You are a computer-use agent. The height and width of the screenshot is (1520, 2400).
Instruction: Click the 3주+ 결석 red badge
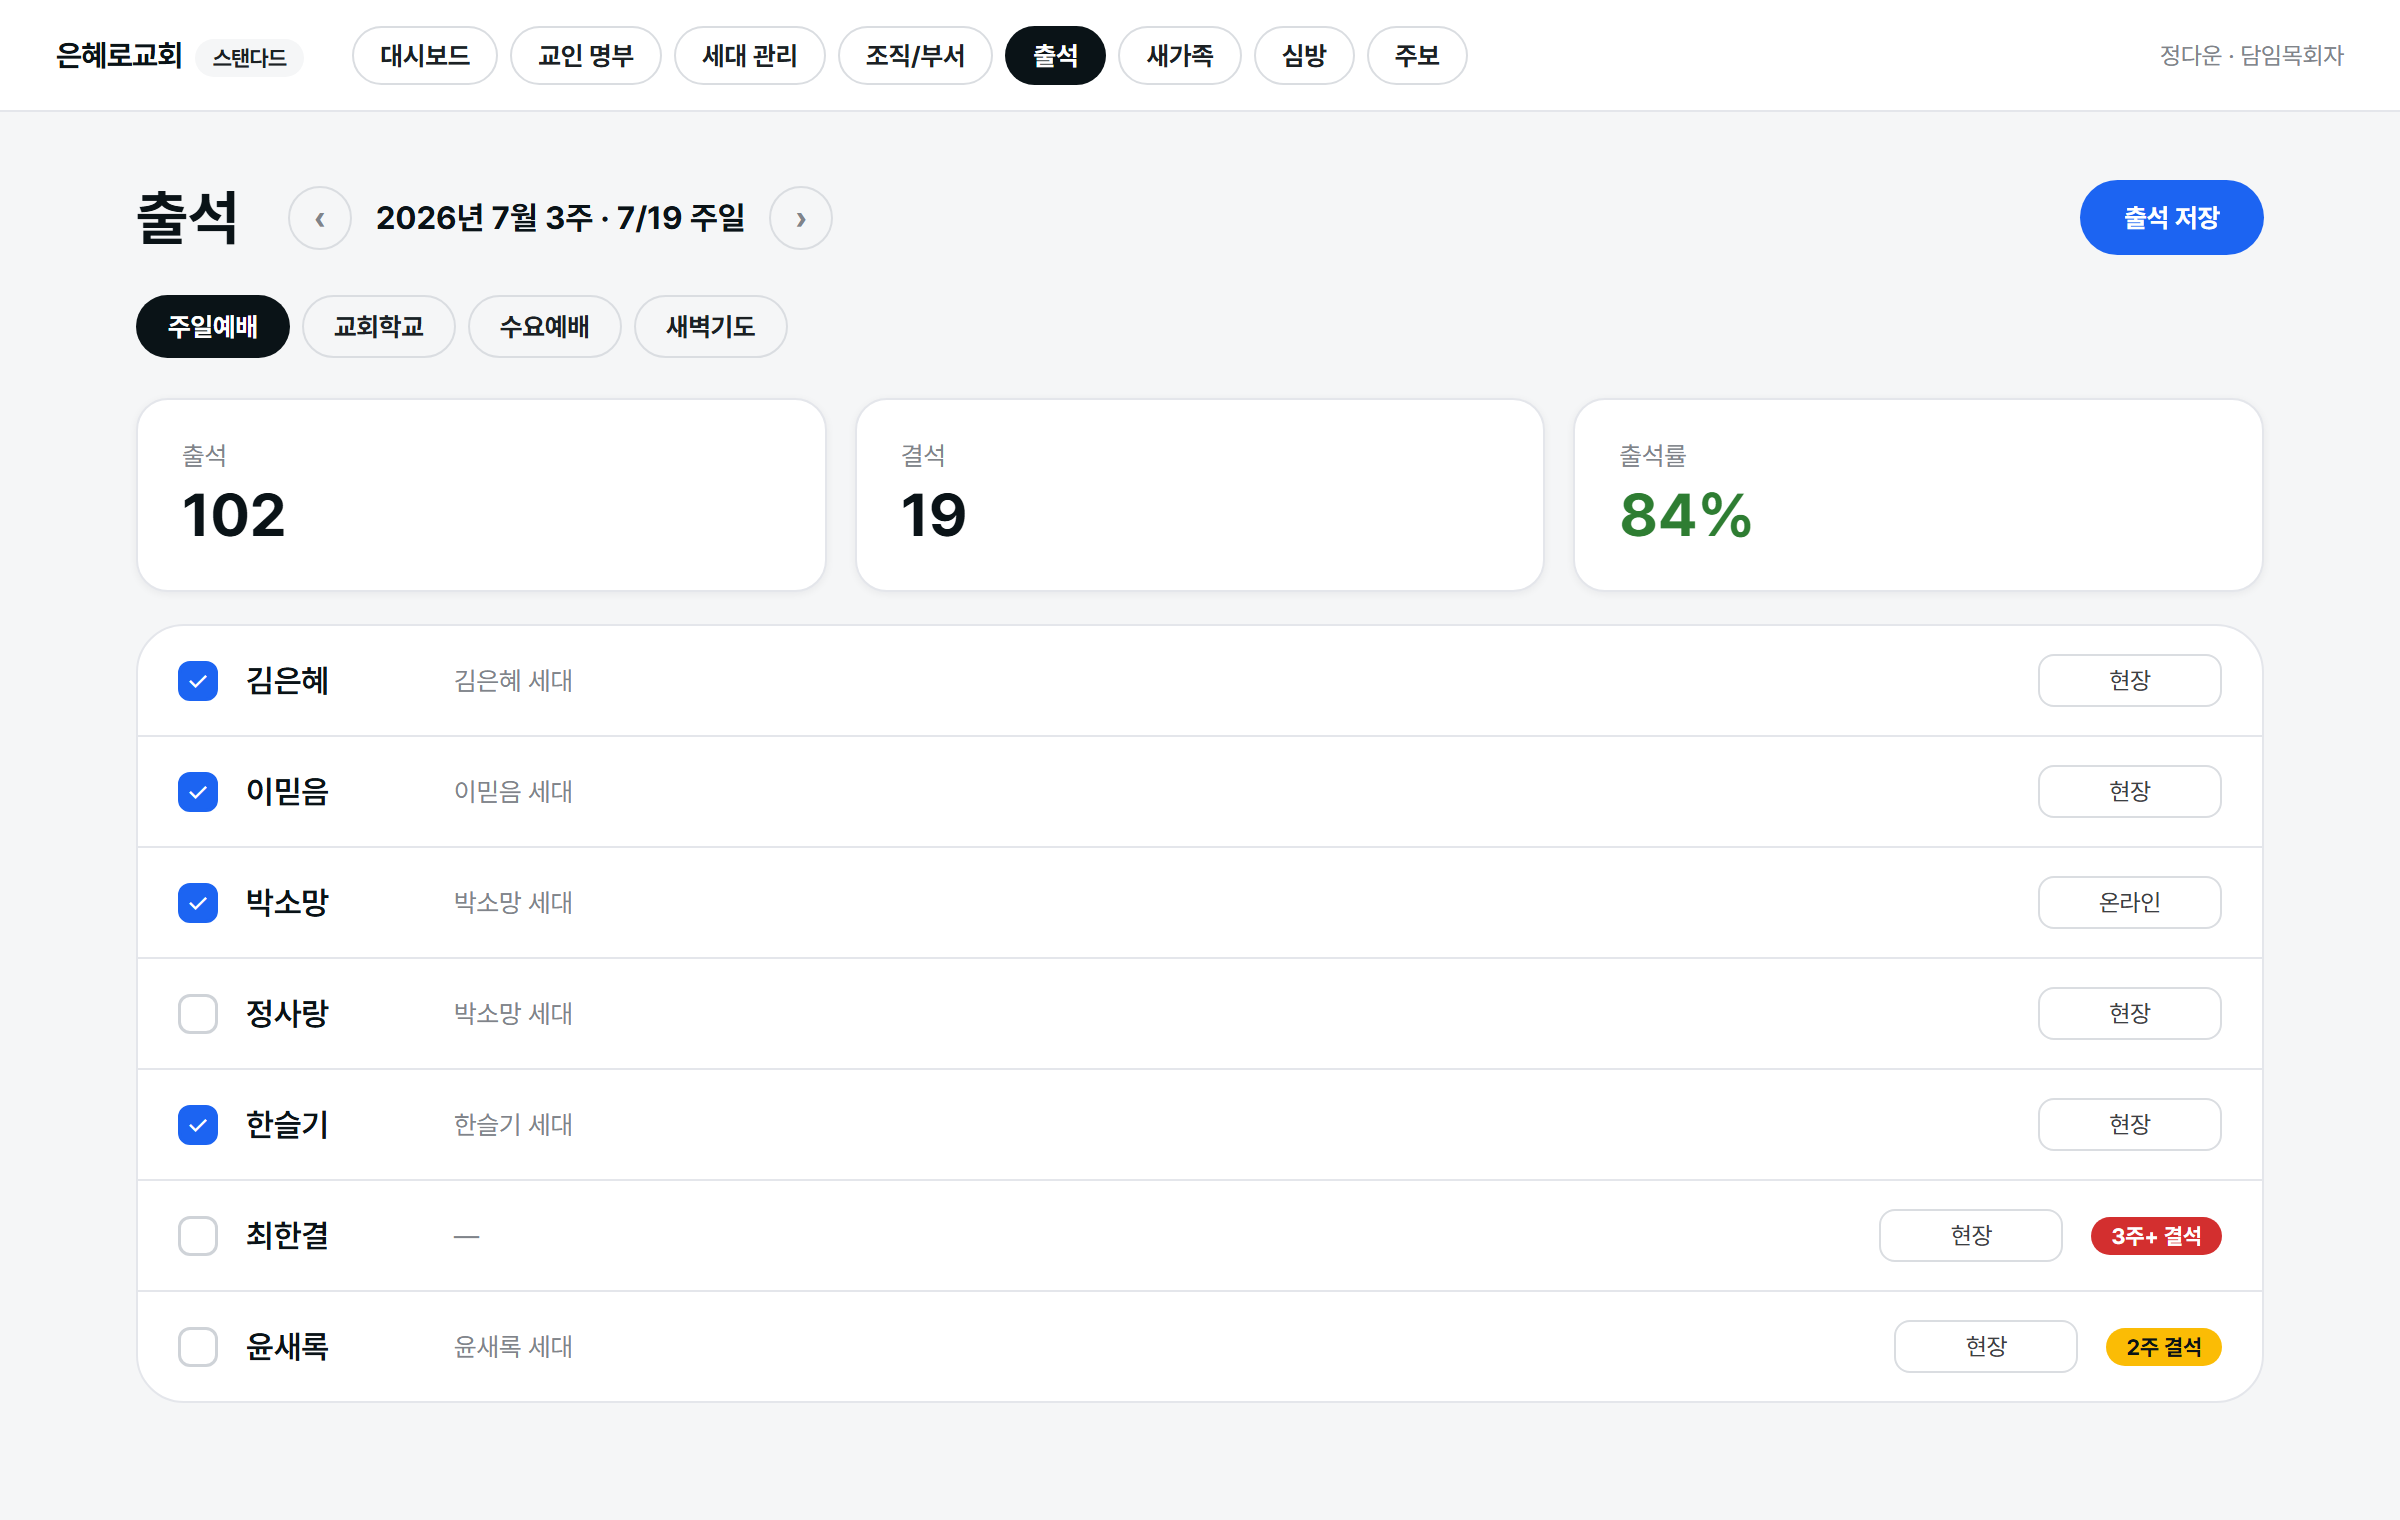coord(2156,1236)
